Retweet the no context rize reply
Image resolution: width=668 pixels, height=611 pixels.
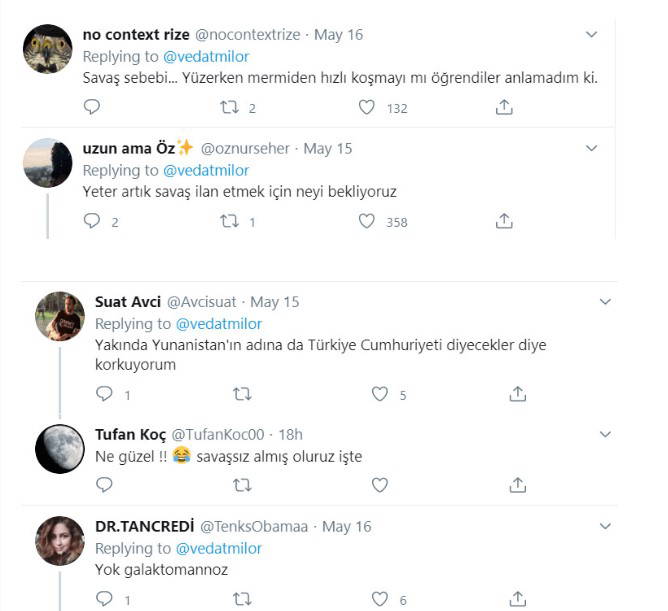[x=229, y=107]
